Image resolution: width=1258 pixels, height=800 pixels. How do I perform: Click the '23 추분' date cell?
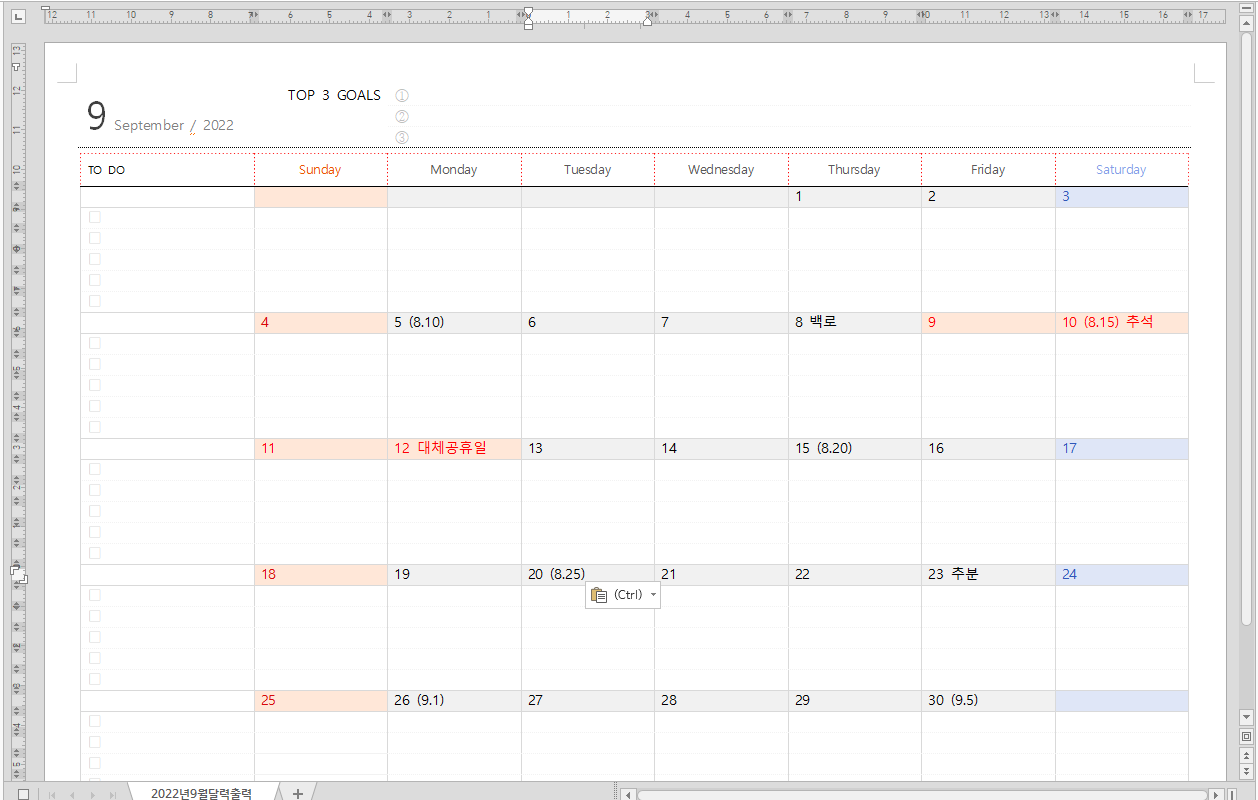[x=988, y=575]
